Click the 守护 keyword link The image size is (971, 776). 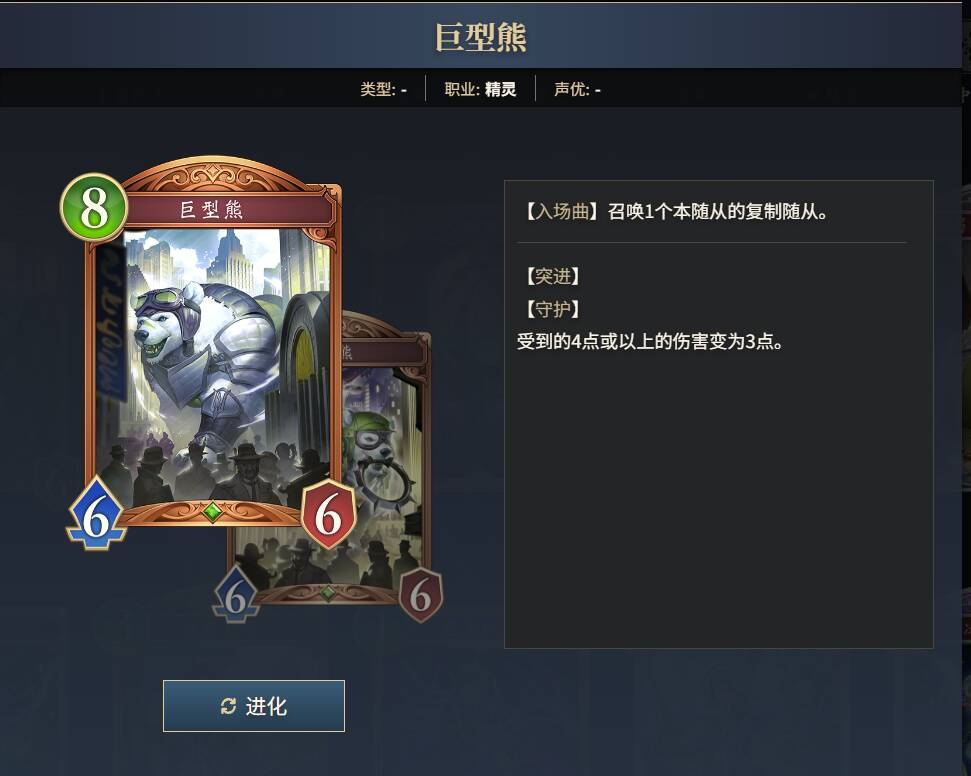tap(552, 308)
